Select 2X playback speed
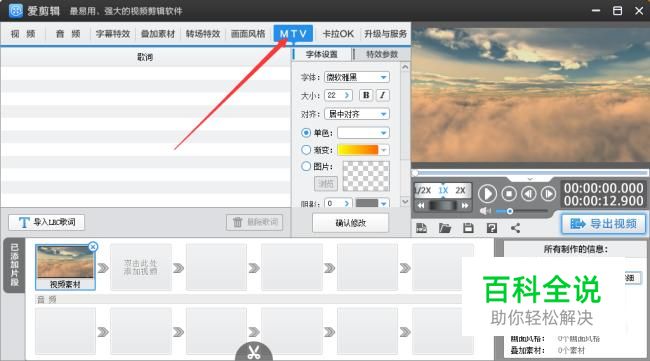The height and width of the screenshot is (361, 650). [460, 190]
